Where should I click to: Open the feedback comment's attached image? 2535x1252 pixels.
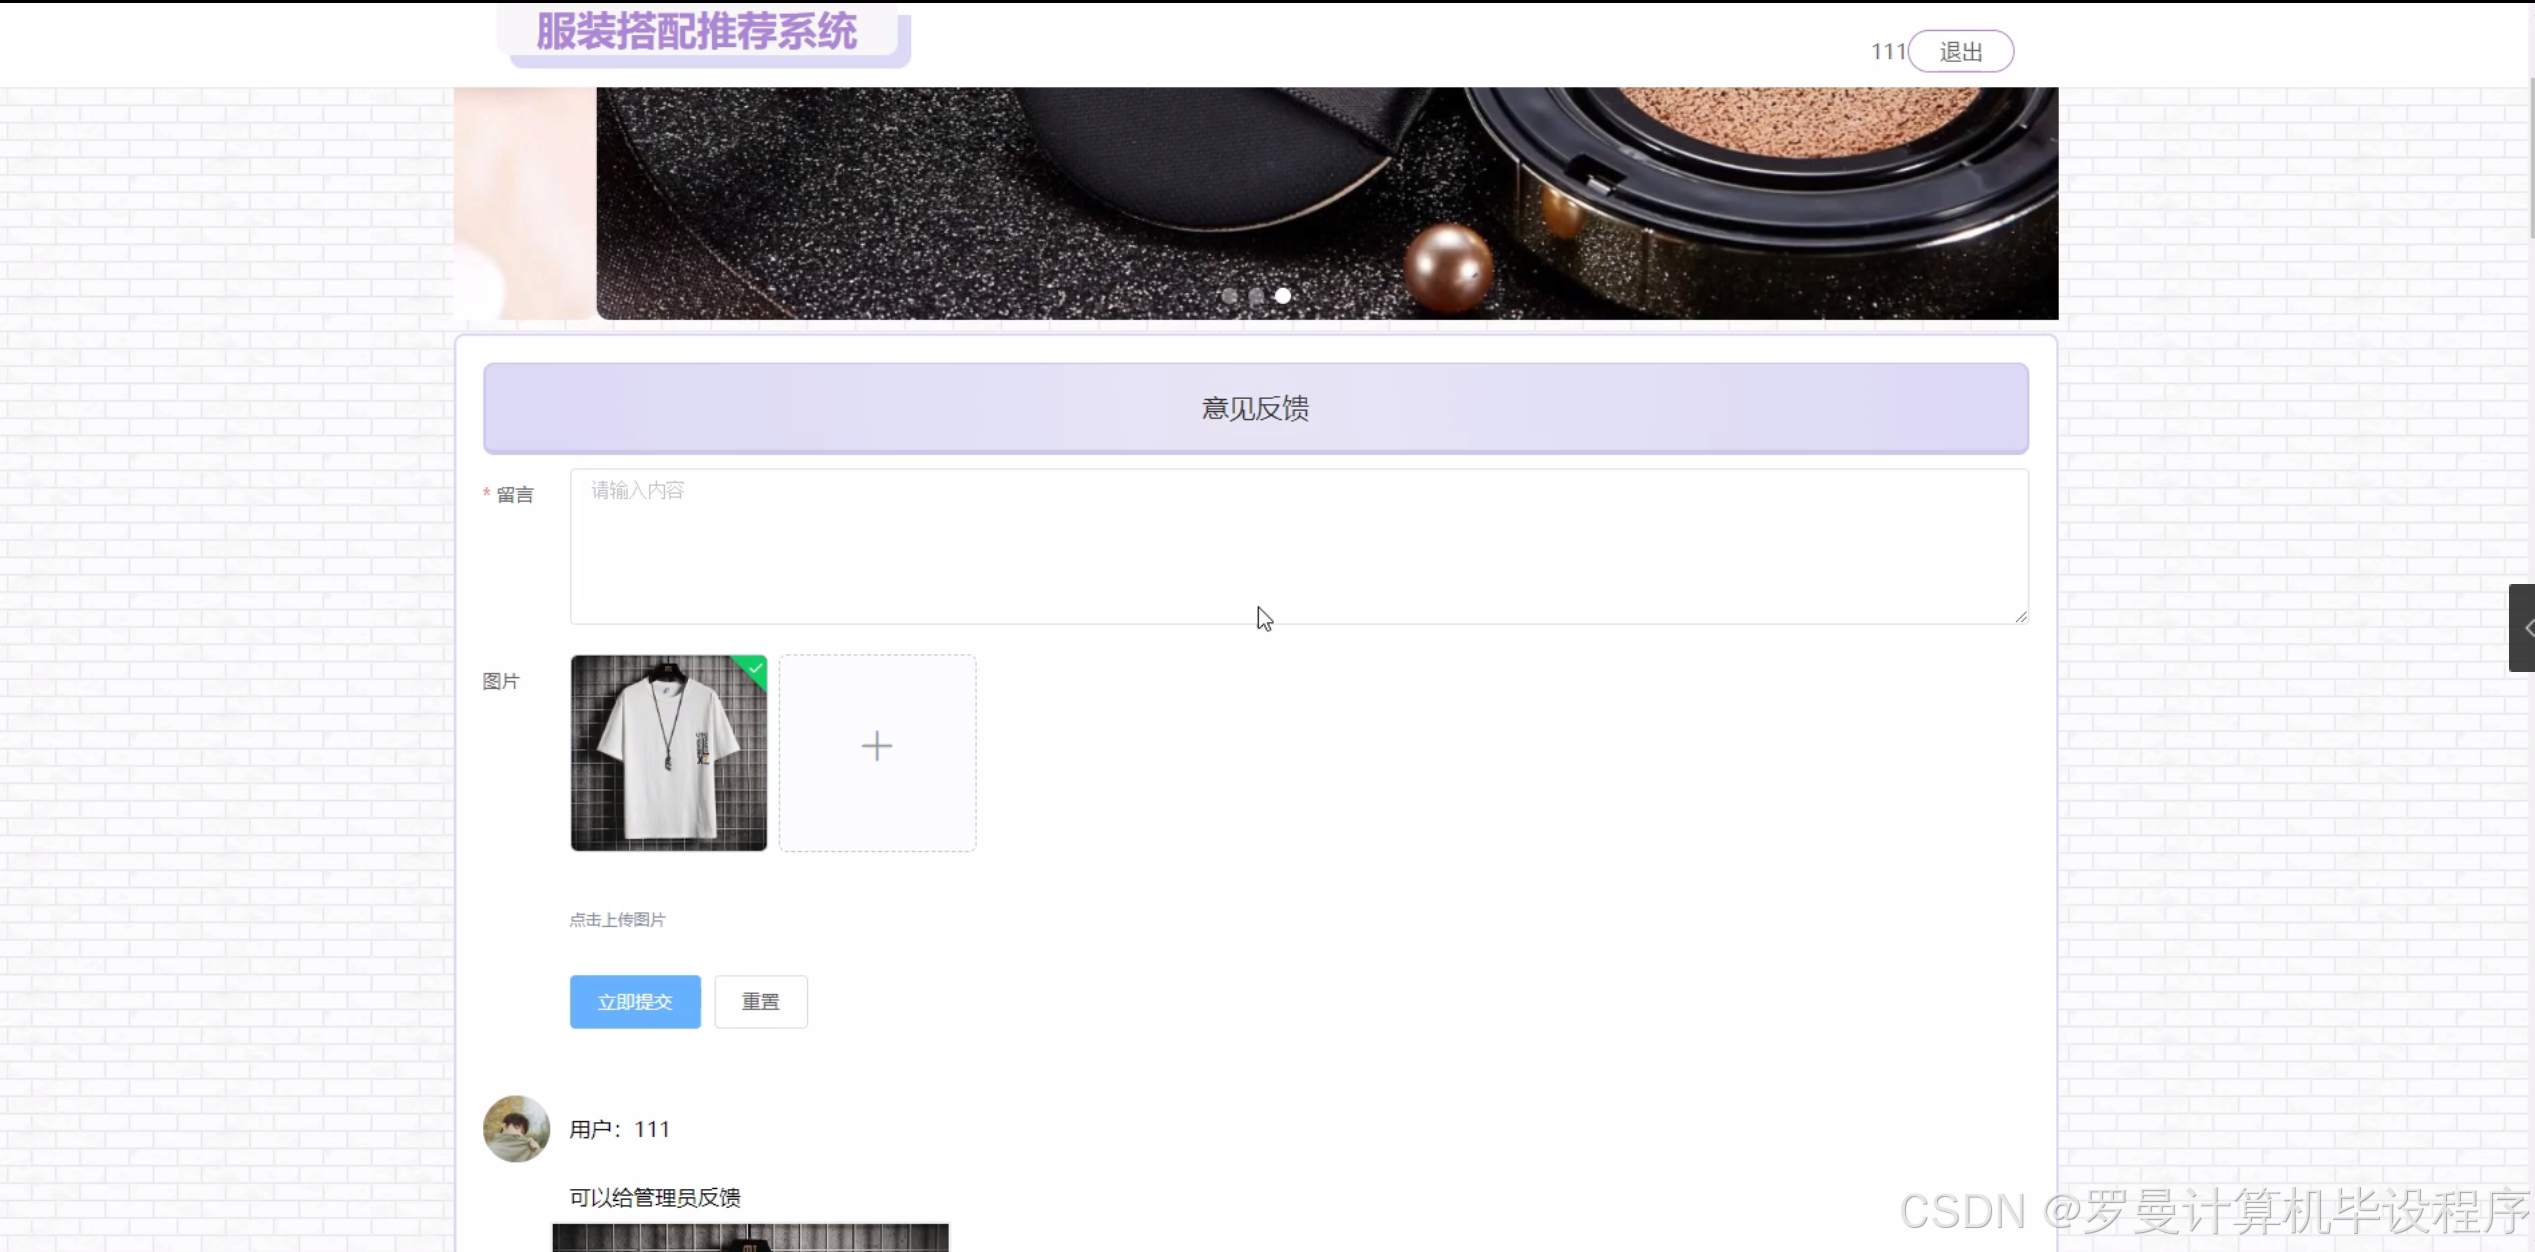pos(750,1238)
